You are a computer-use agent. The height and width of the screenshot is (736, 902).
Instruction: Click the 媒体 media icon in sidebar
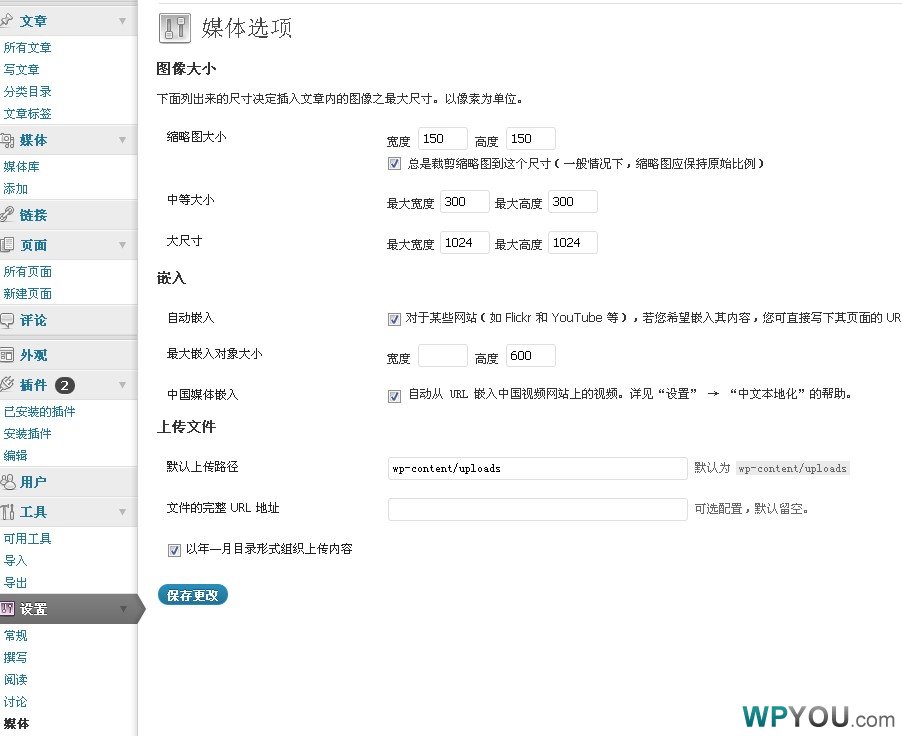7,140
